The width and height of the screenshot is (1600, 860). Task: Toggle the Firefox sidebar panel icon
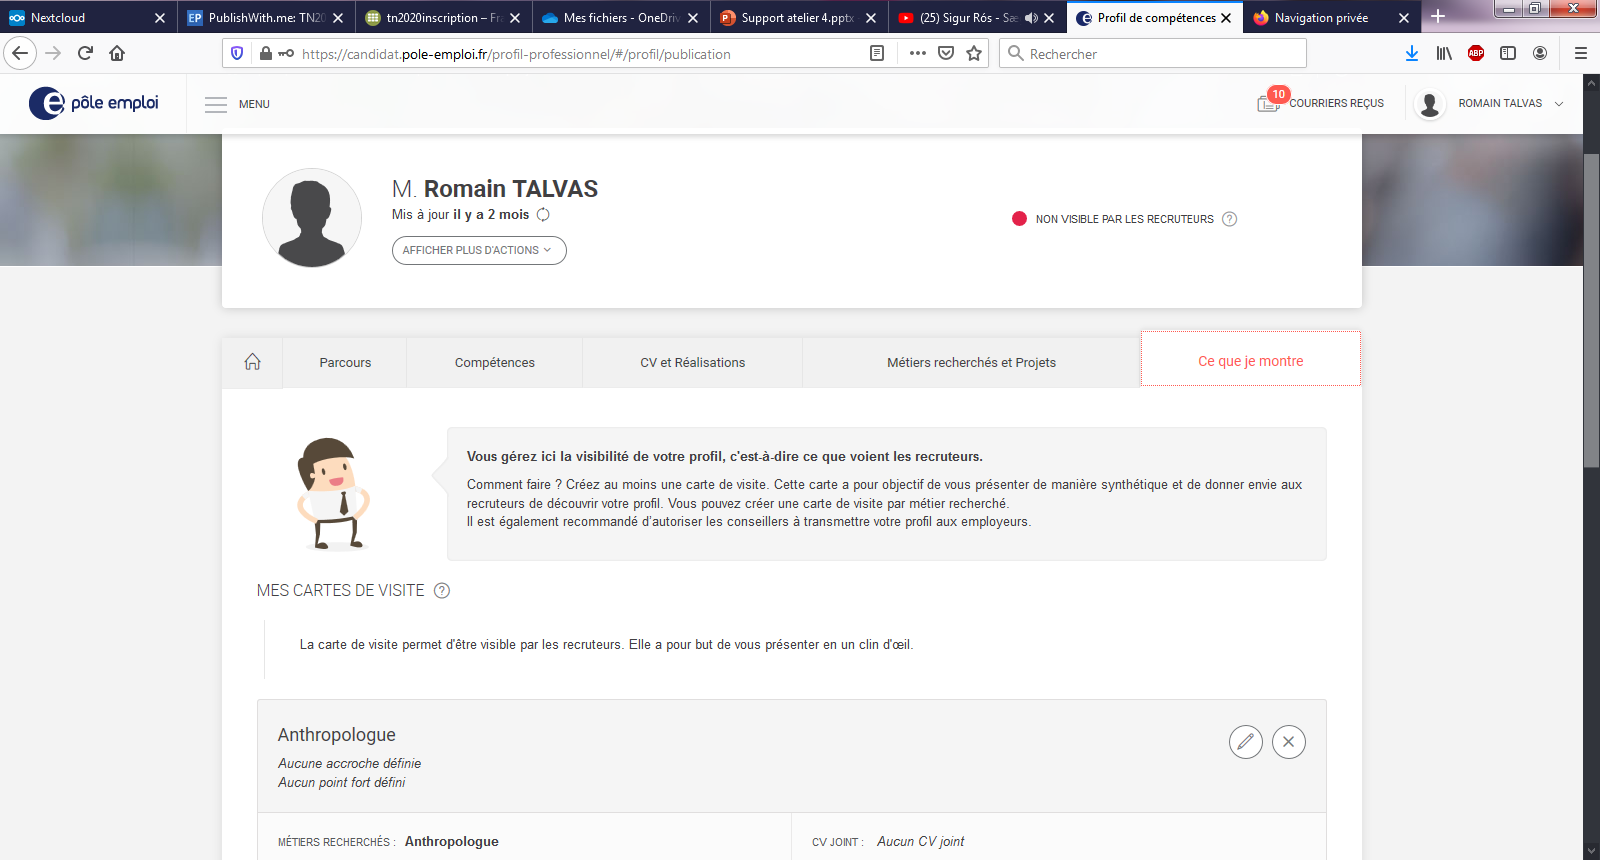click(1508, 54)
